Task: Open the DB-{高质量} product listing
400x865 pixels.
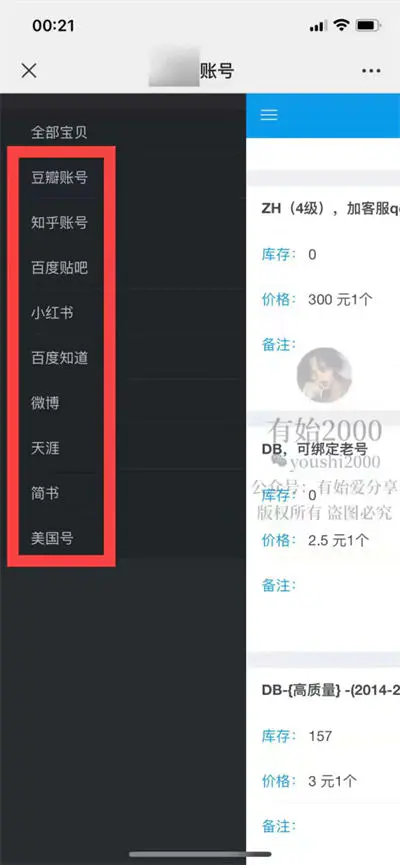Action: coord(330,690)
